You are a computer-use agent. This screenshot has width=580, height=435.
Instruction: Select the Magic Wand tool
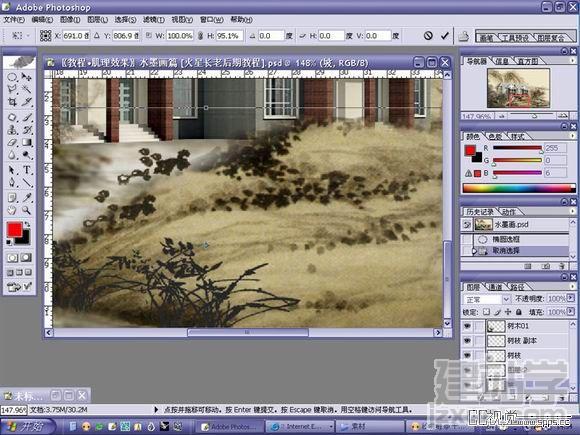pos(26,89)
